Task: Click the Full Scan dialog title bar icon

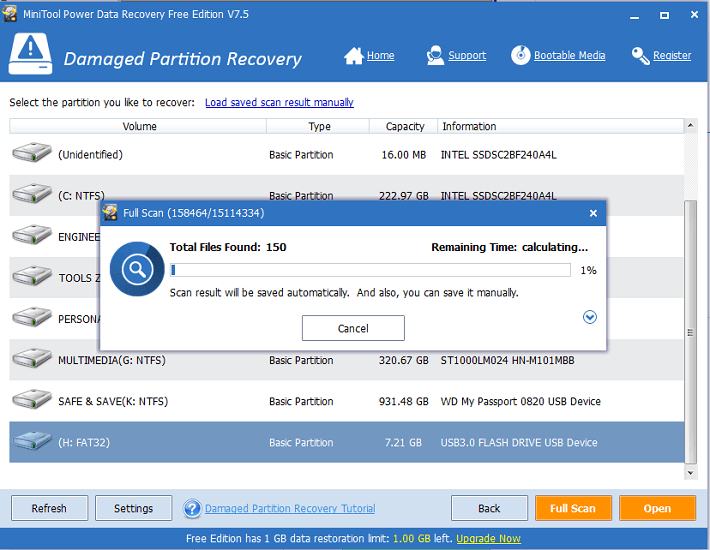Action: click(x=110, y=213)
